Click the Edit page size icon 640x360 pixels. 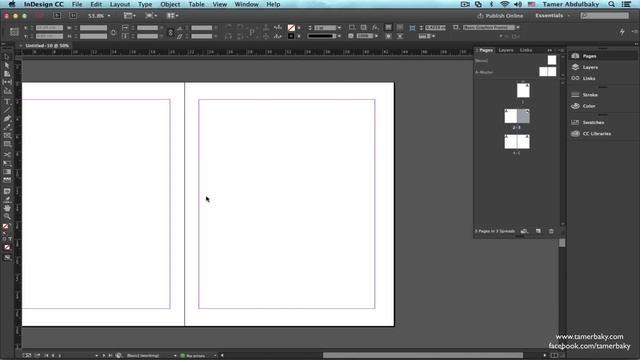524,231
